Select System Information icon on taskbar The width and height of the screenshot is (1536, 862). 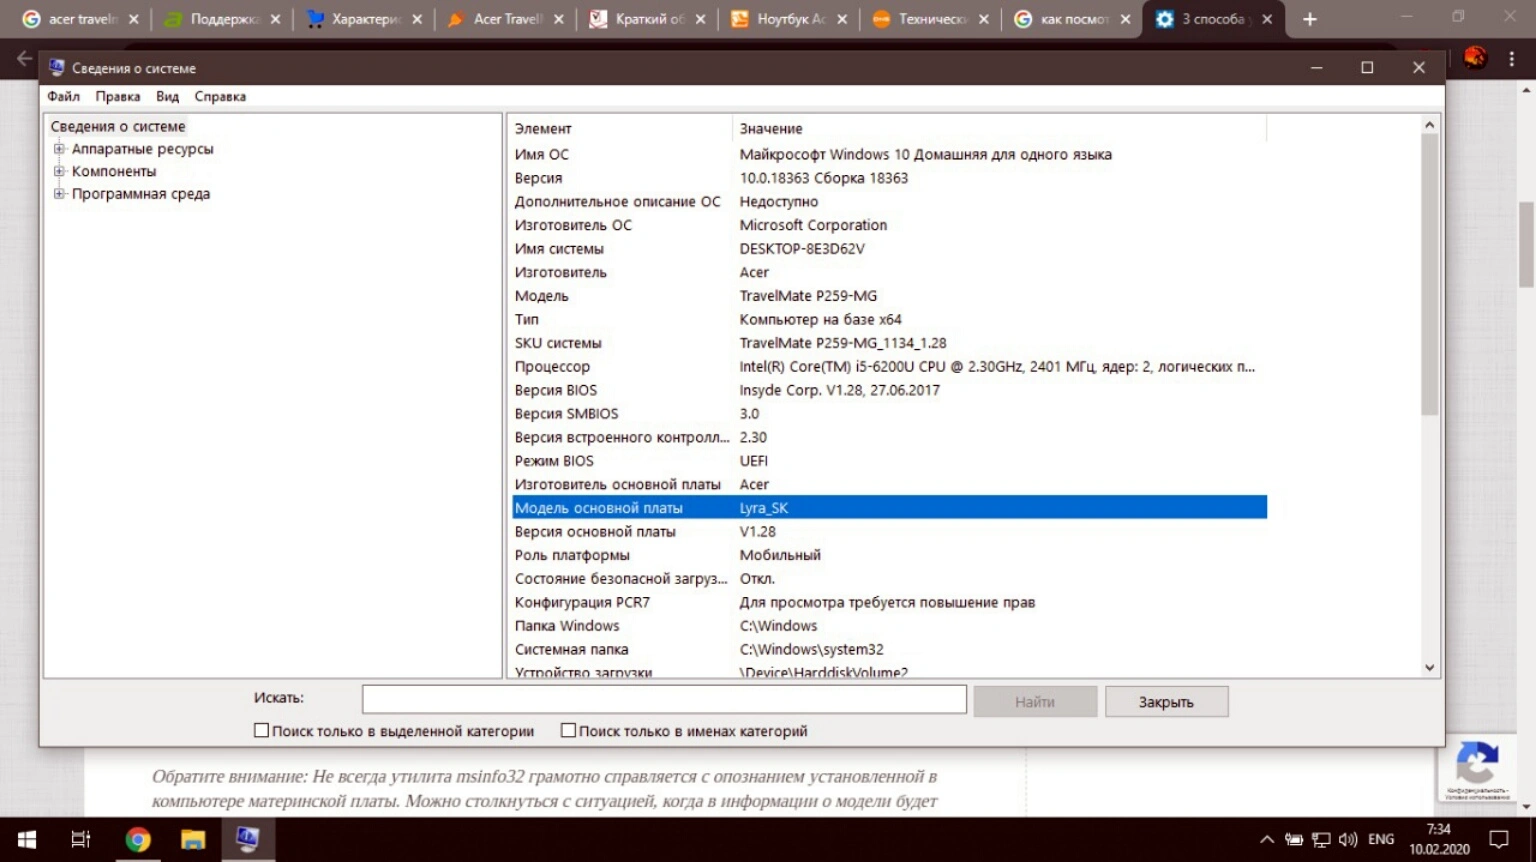tap(247, 840)
